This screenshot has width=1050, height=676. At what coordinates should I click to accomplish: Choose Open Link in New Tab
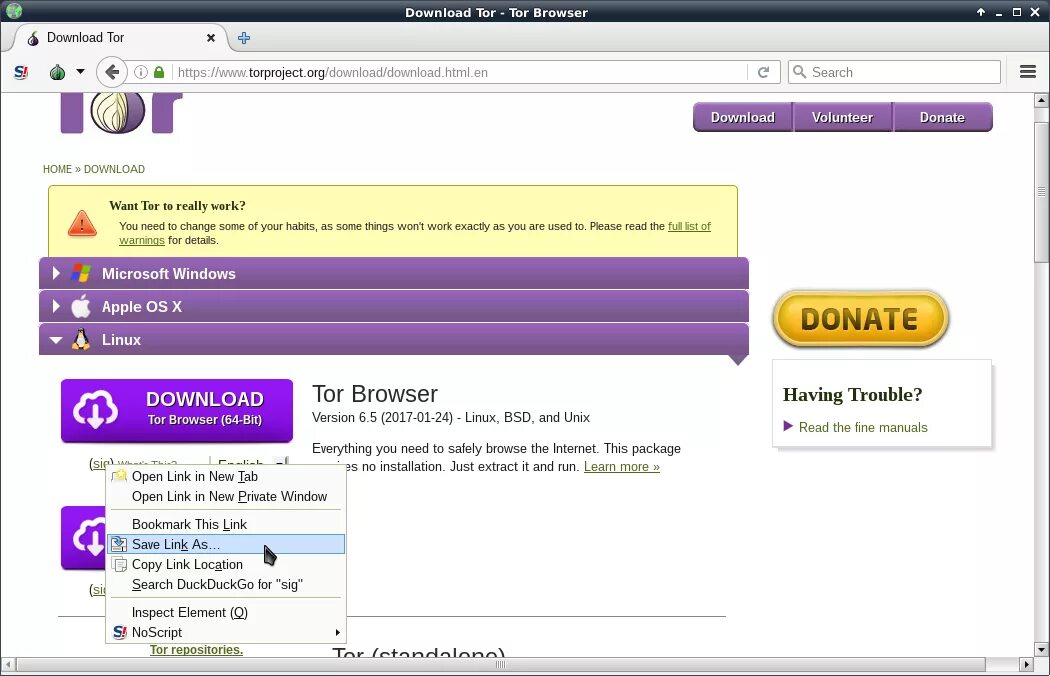(226, 476)
